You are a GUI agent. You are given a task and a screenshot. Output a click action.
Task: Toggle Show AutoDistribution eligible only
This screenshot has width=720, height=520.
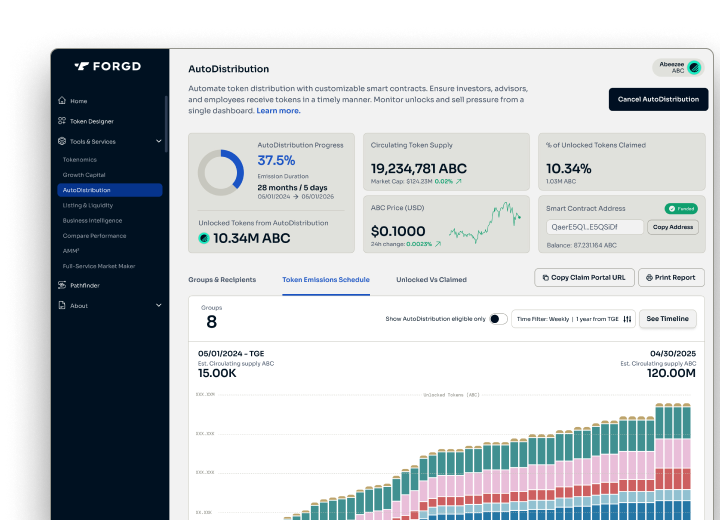click(498, 319)
